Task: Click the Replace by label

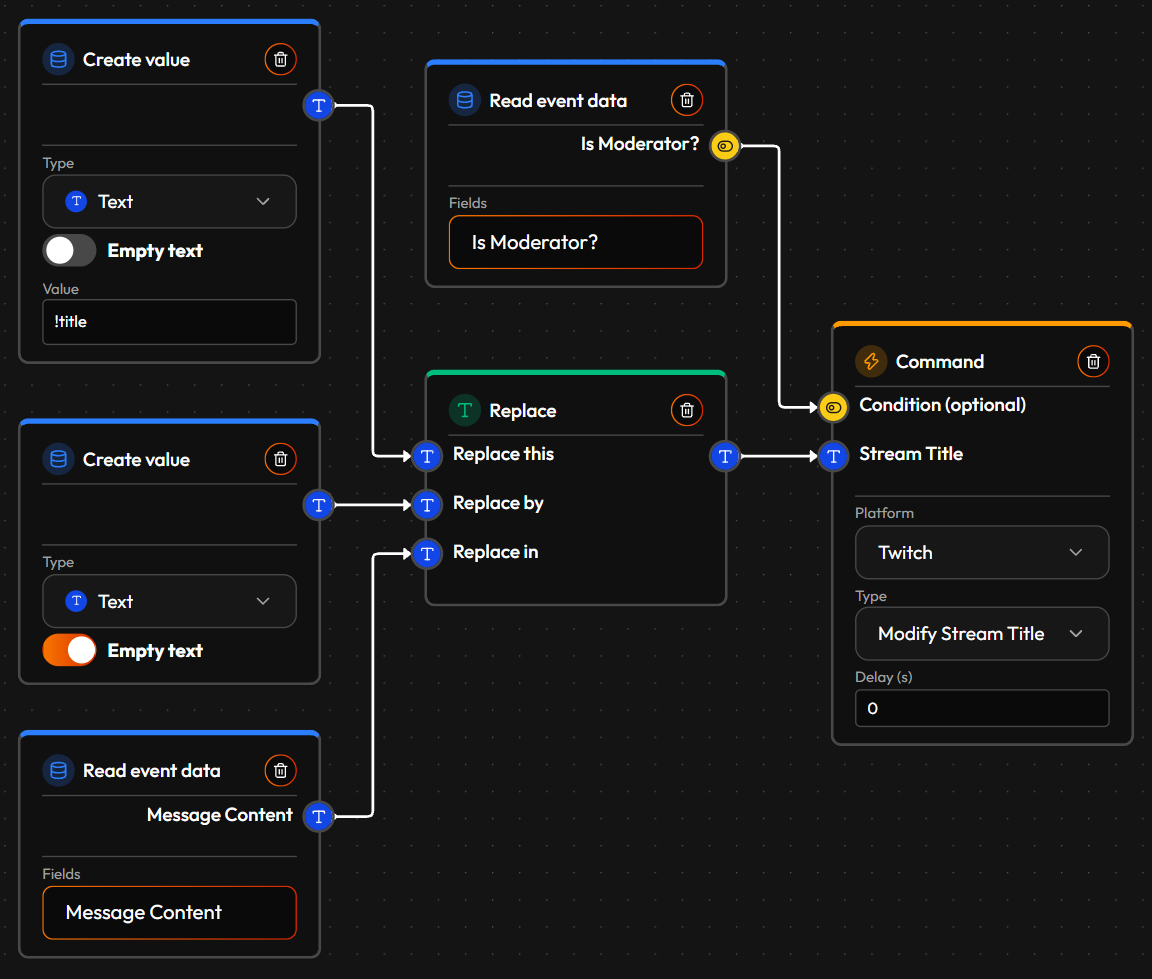Action: pos(498,503)
